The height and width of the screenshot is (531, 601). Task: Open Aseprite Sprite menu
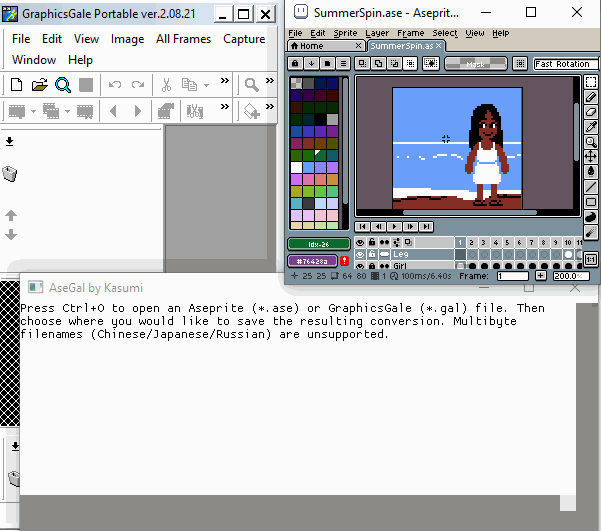(x=345, y=33)
